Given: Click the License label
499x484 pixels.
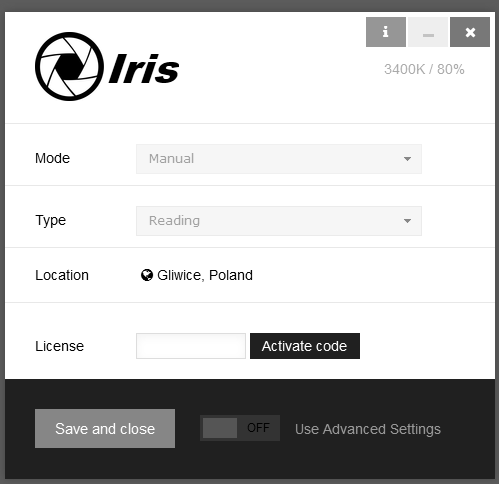Looking at the screenshot, I should coord(59,346).
